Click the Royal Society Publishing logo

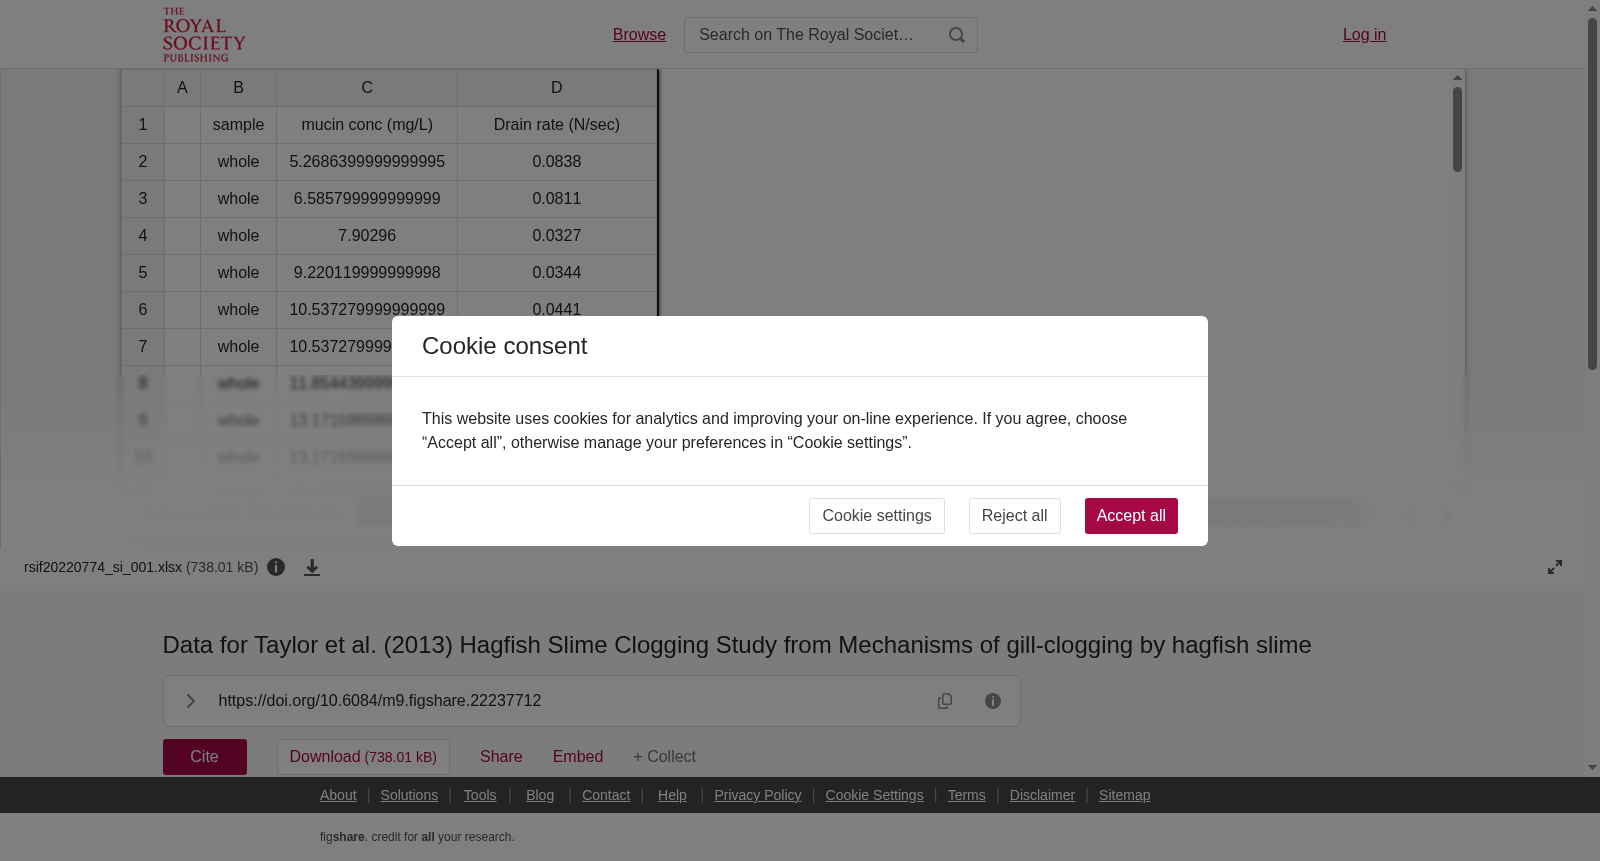point(204,35)
